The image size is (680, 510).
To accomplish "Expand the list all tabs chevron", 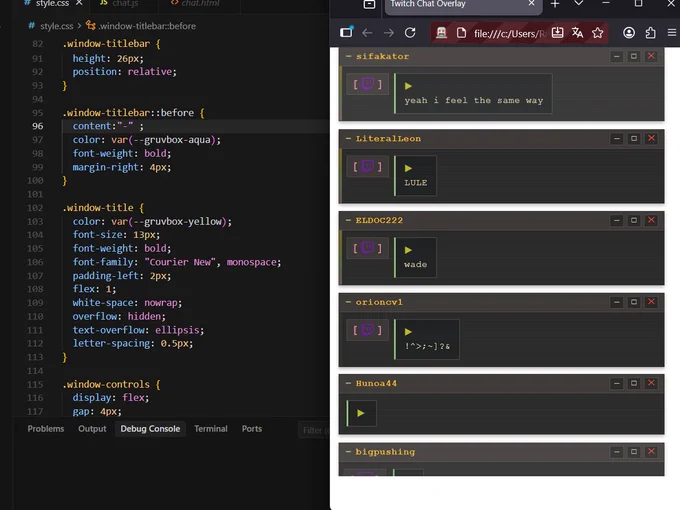I will pyautogui.click(x=579, y=3).
